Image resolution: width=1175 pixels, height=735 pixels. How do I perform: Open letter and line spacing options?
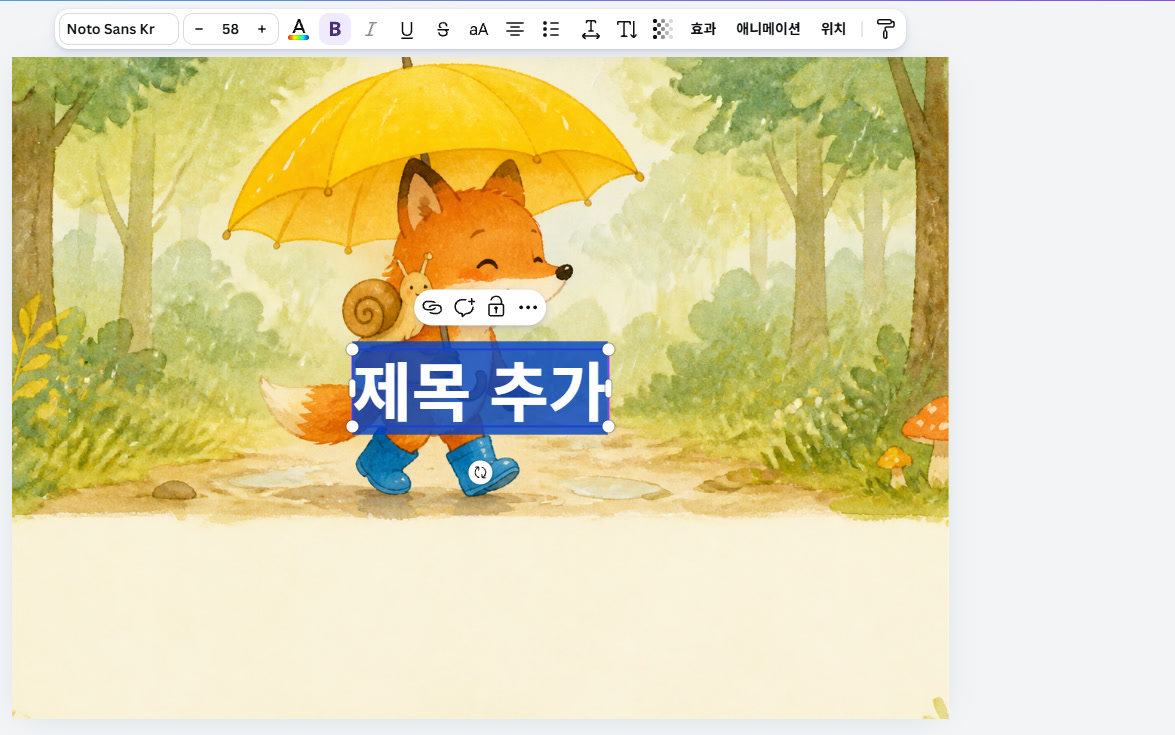point(590,29)
